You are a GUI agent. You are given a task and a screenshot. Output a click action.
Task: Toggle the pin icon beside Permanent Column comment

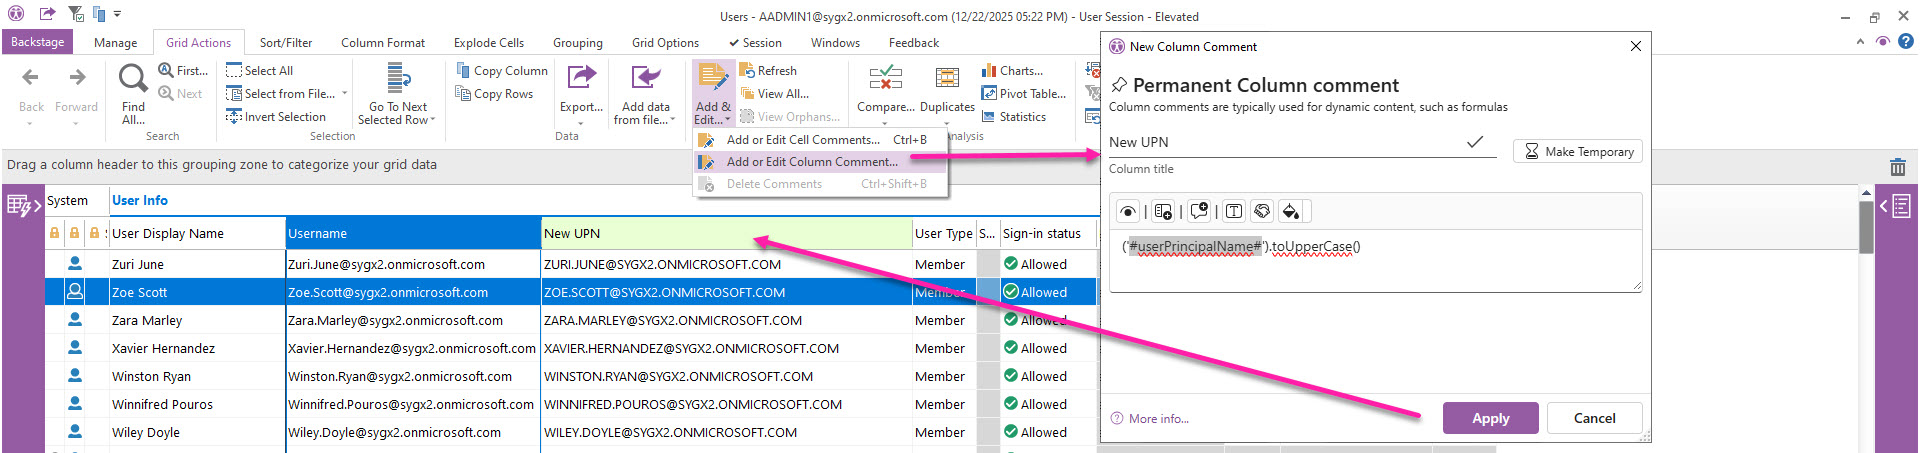(x=1119, y=86)
